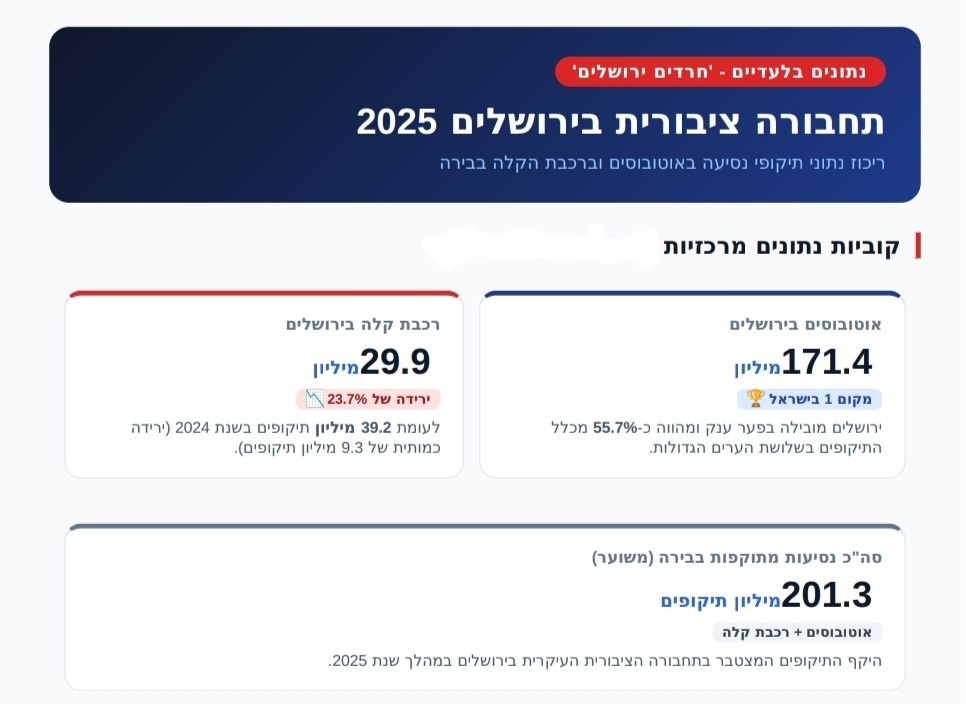Click the cumulative validations description for 2025
This screenshot has width=966, height=704.
click(605, 661)
